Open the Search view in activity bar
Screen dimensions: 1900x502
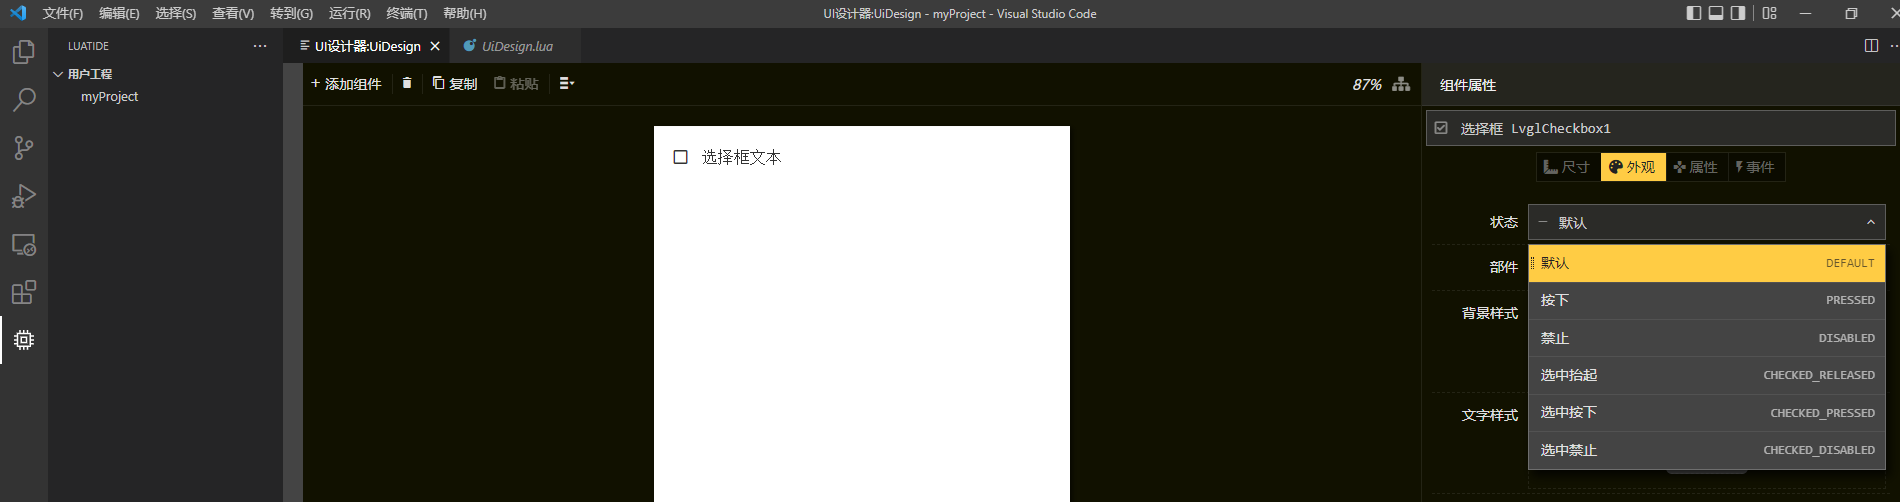24,100
